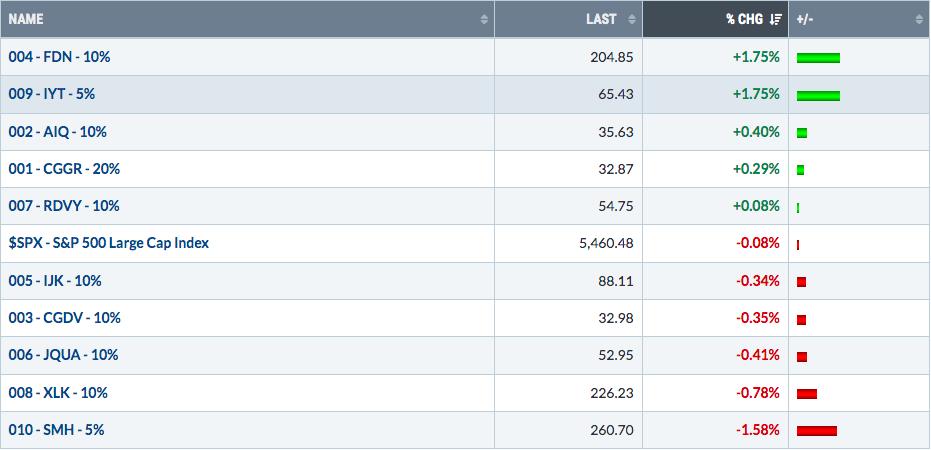Click the 007 - RDVY - 10% symbol link

click(64, 206)
